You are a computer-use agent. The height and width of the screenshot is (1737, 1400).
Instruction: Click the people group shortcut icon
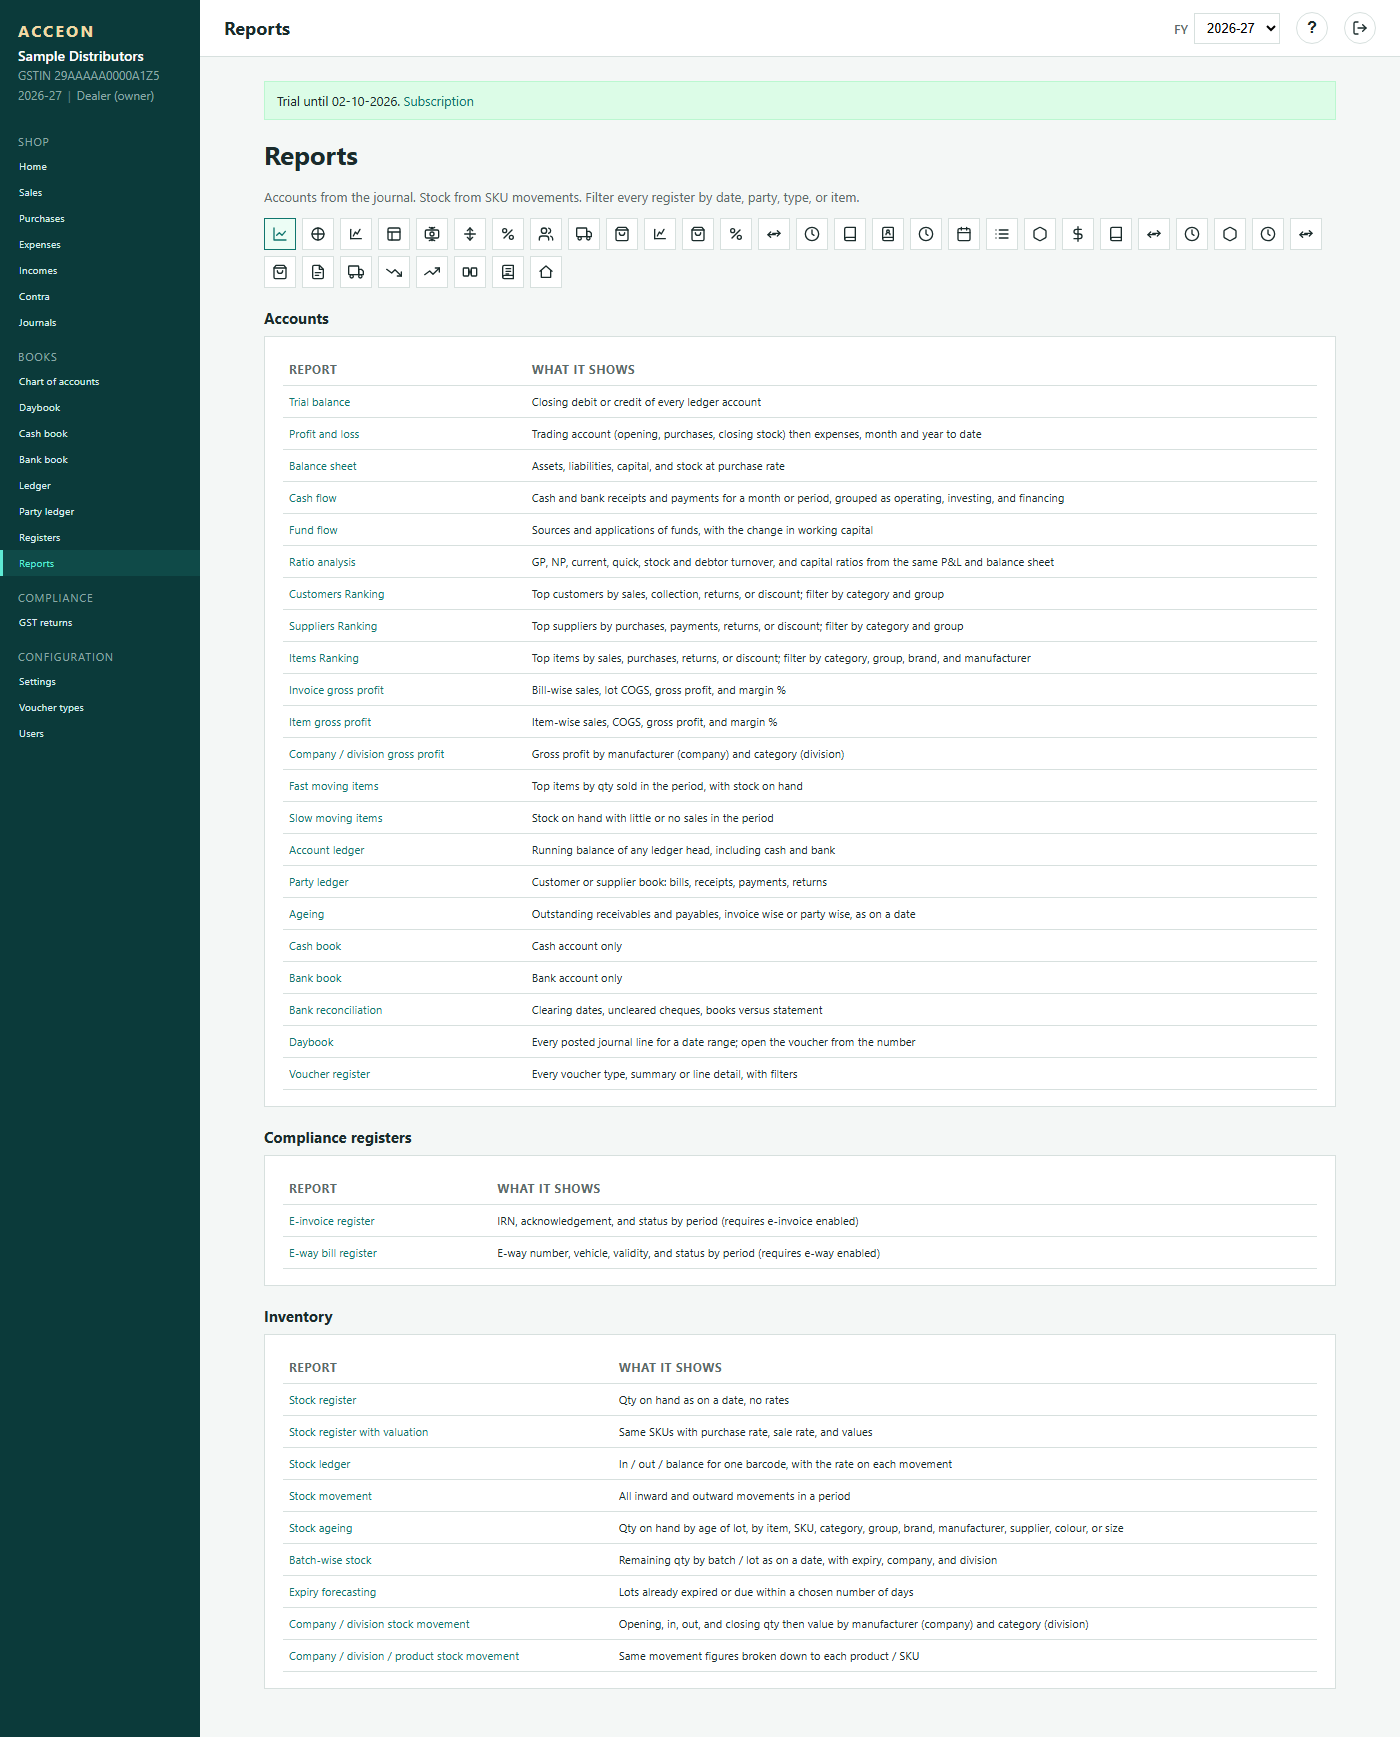(x=546, y=234)
